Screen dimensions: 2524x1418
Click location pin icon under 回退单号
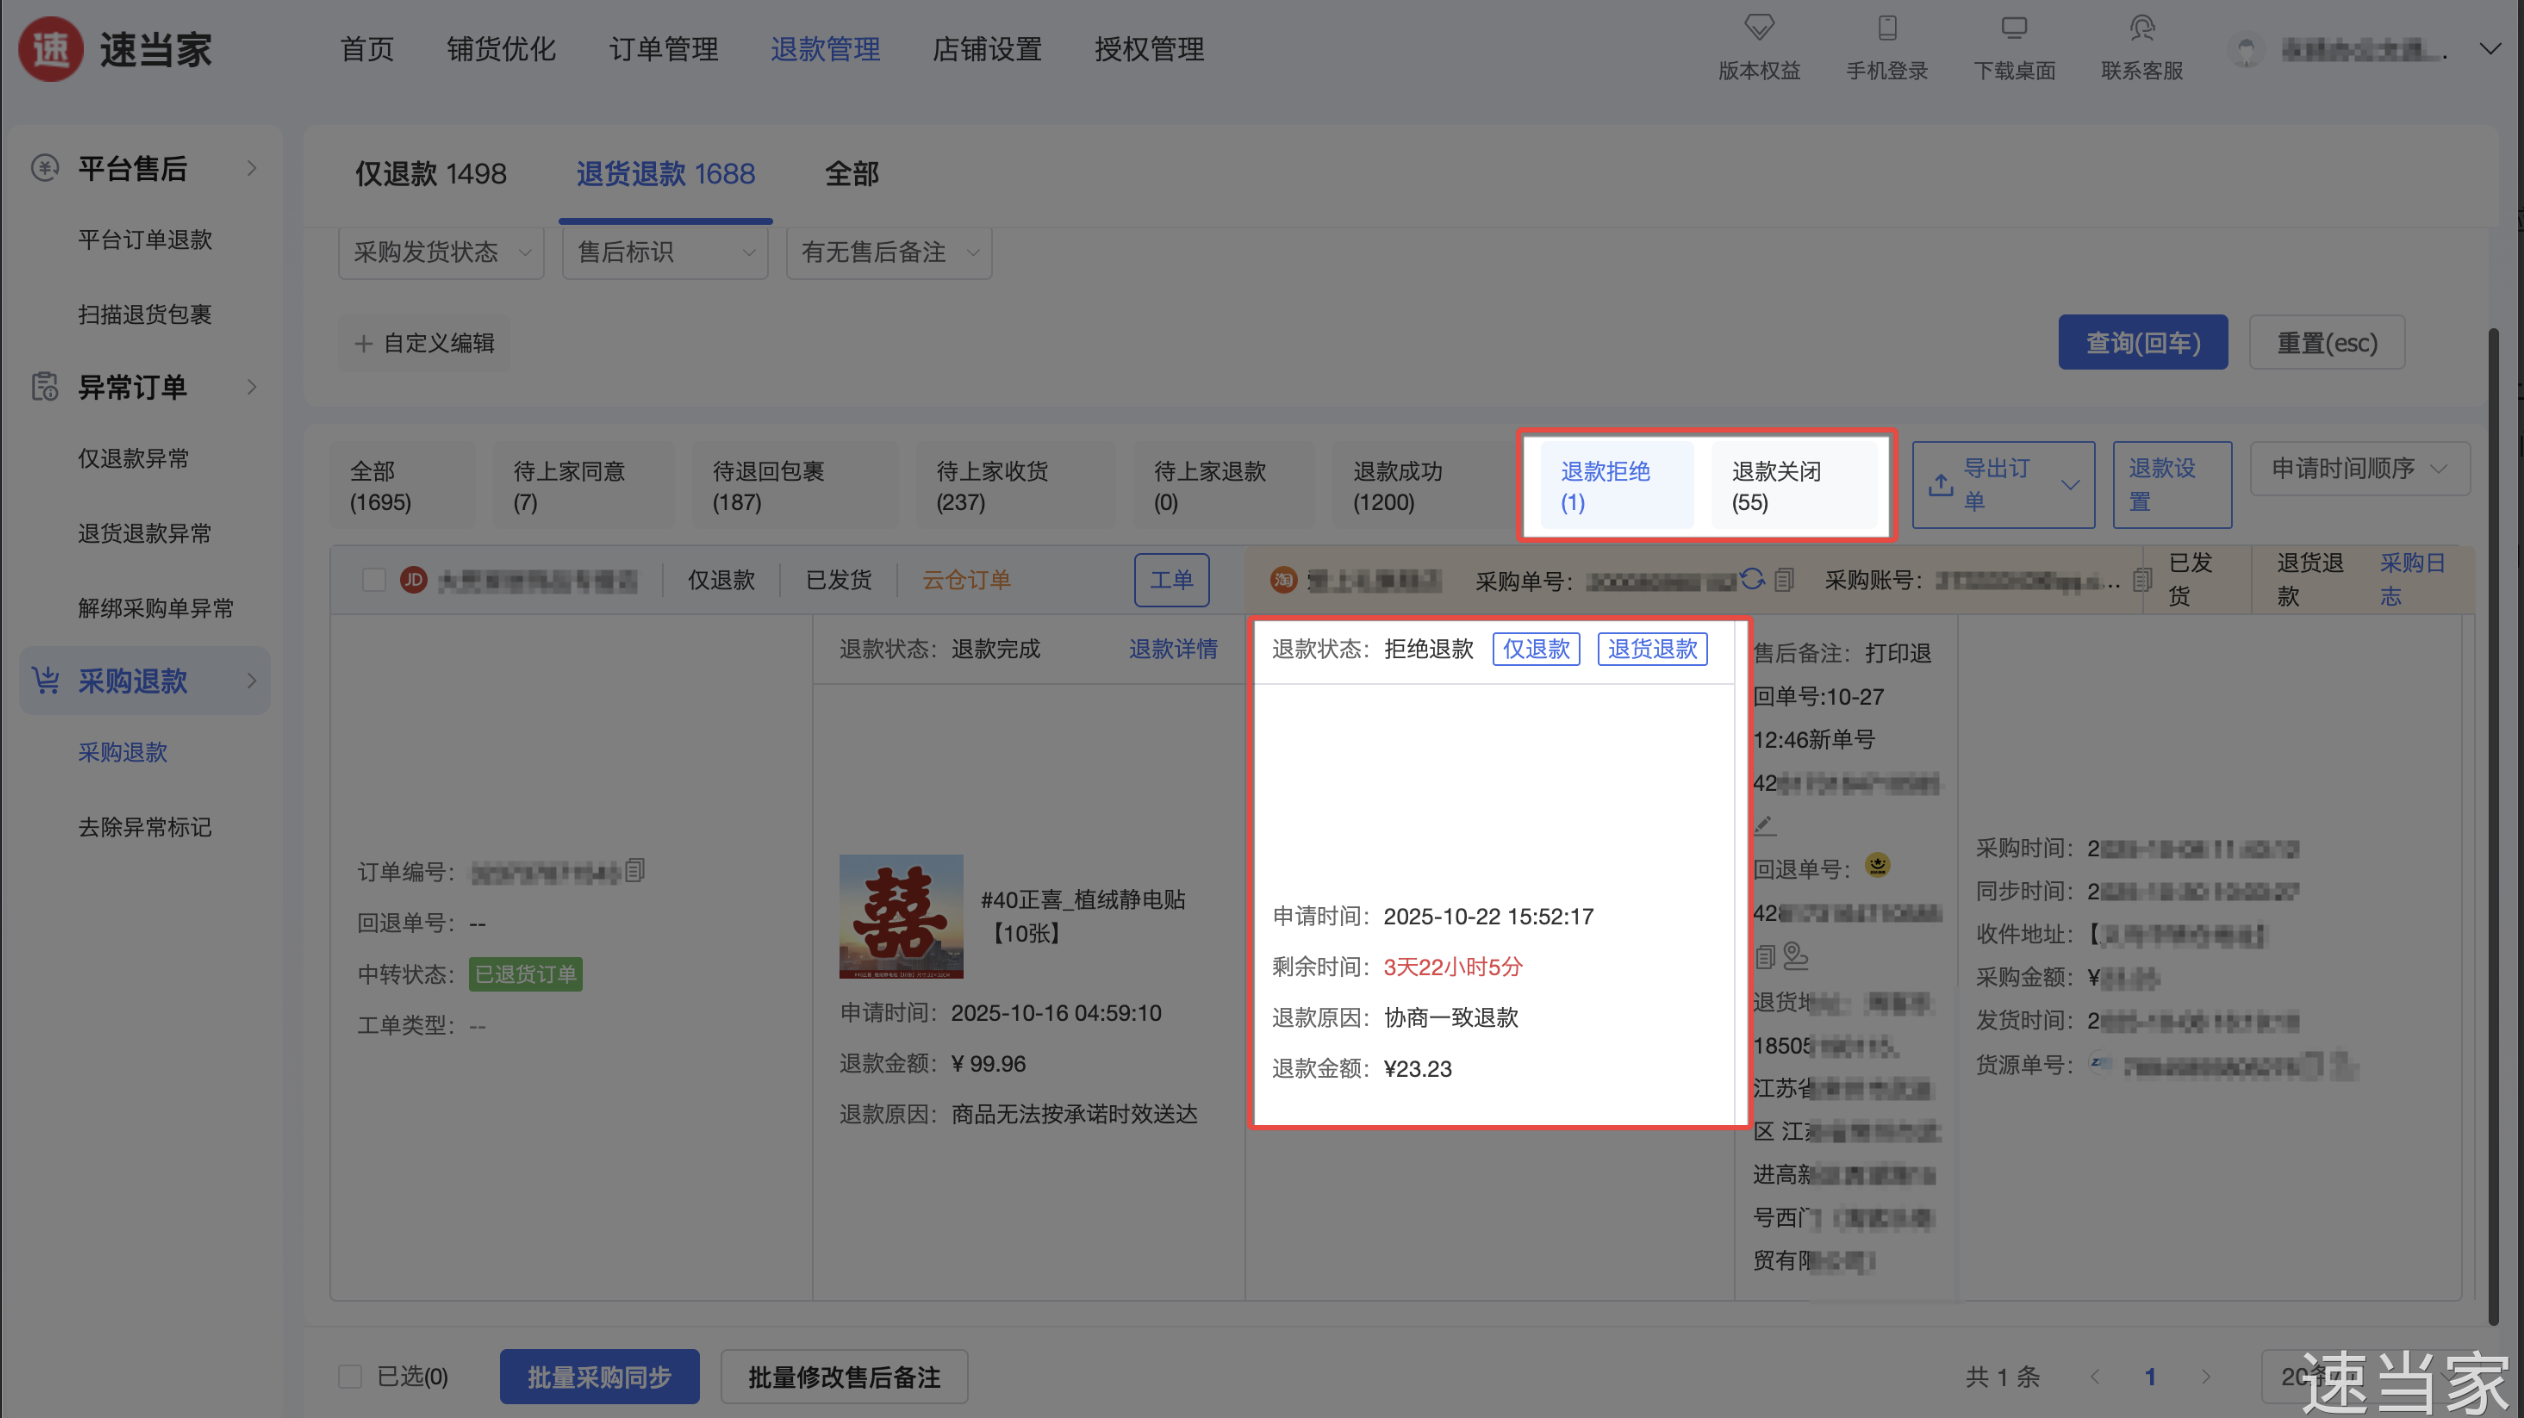1796,956
